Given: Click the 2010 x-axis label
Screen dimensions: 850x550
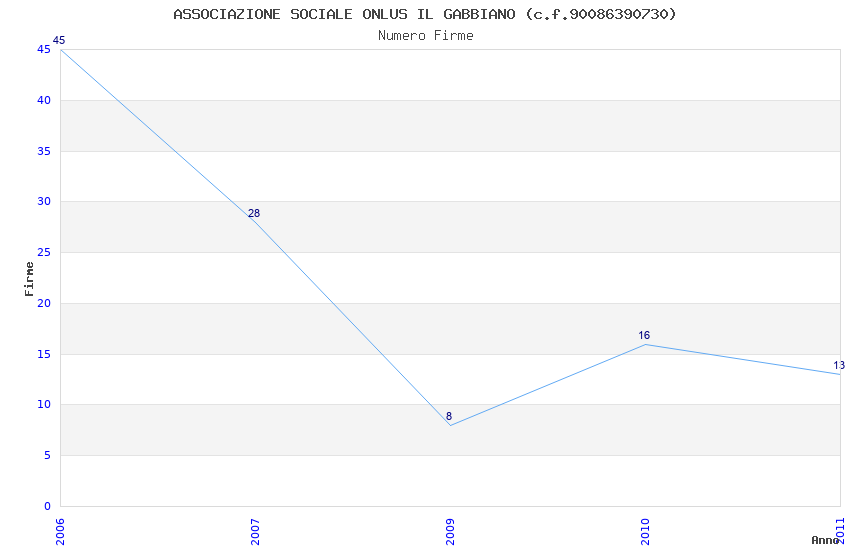Looking at the screenshot, I should click(645, 532).
